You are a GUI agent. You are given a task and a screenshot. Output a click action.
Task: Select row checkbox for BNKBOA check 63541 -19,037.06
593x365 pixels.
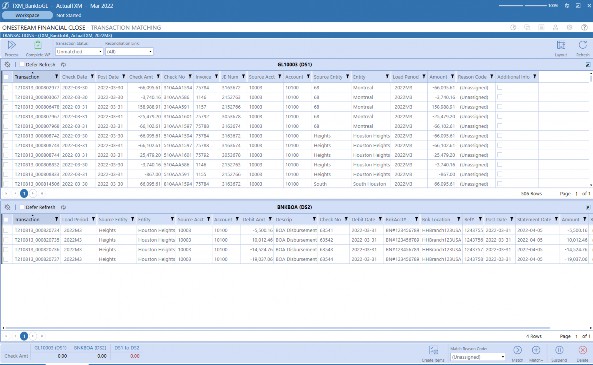click(6, 259)
